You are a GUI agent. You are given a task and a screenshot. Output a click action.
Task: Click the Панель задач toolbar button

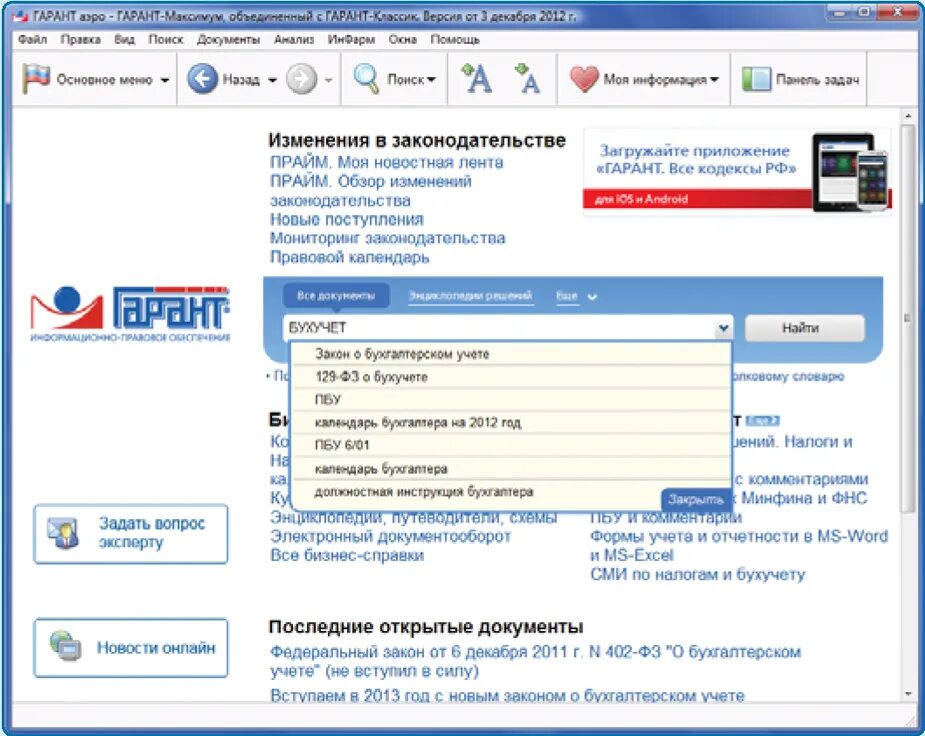800,79
